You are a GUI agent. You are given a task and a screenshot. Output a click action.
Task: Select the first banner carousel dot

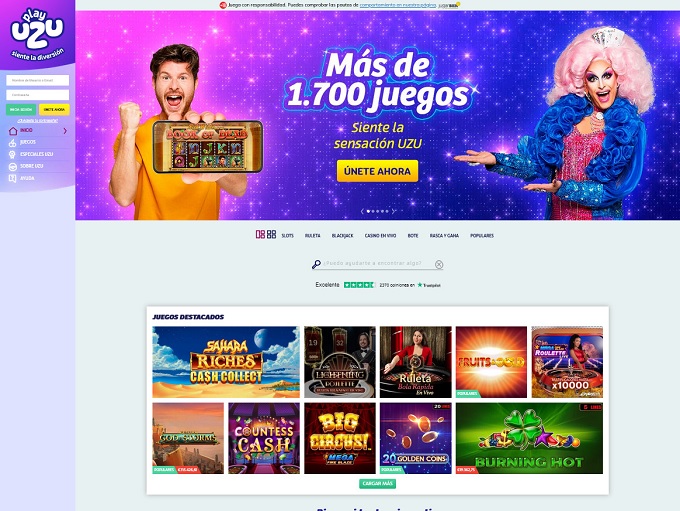(368, 211)
